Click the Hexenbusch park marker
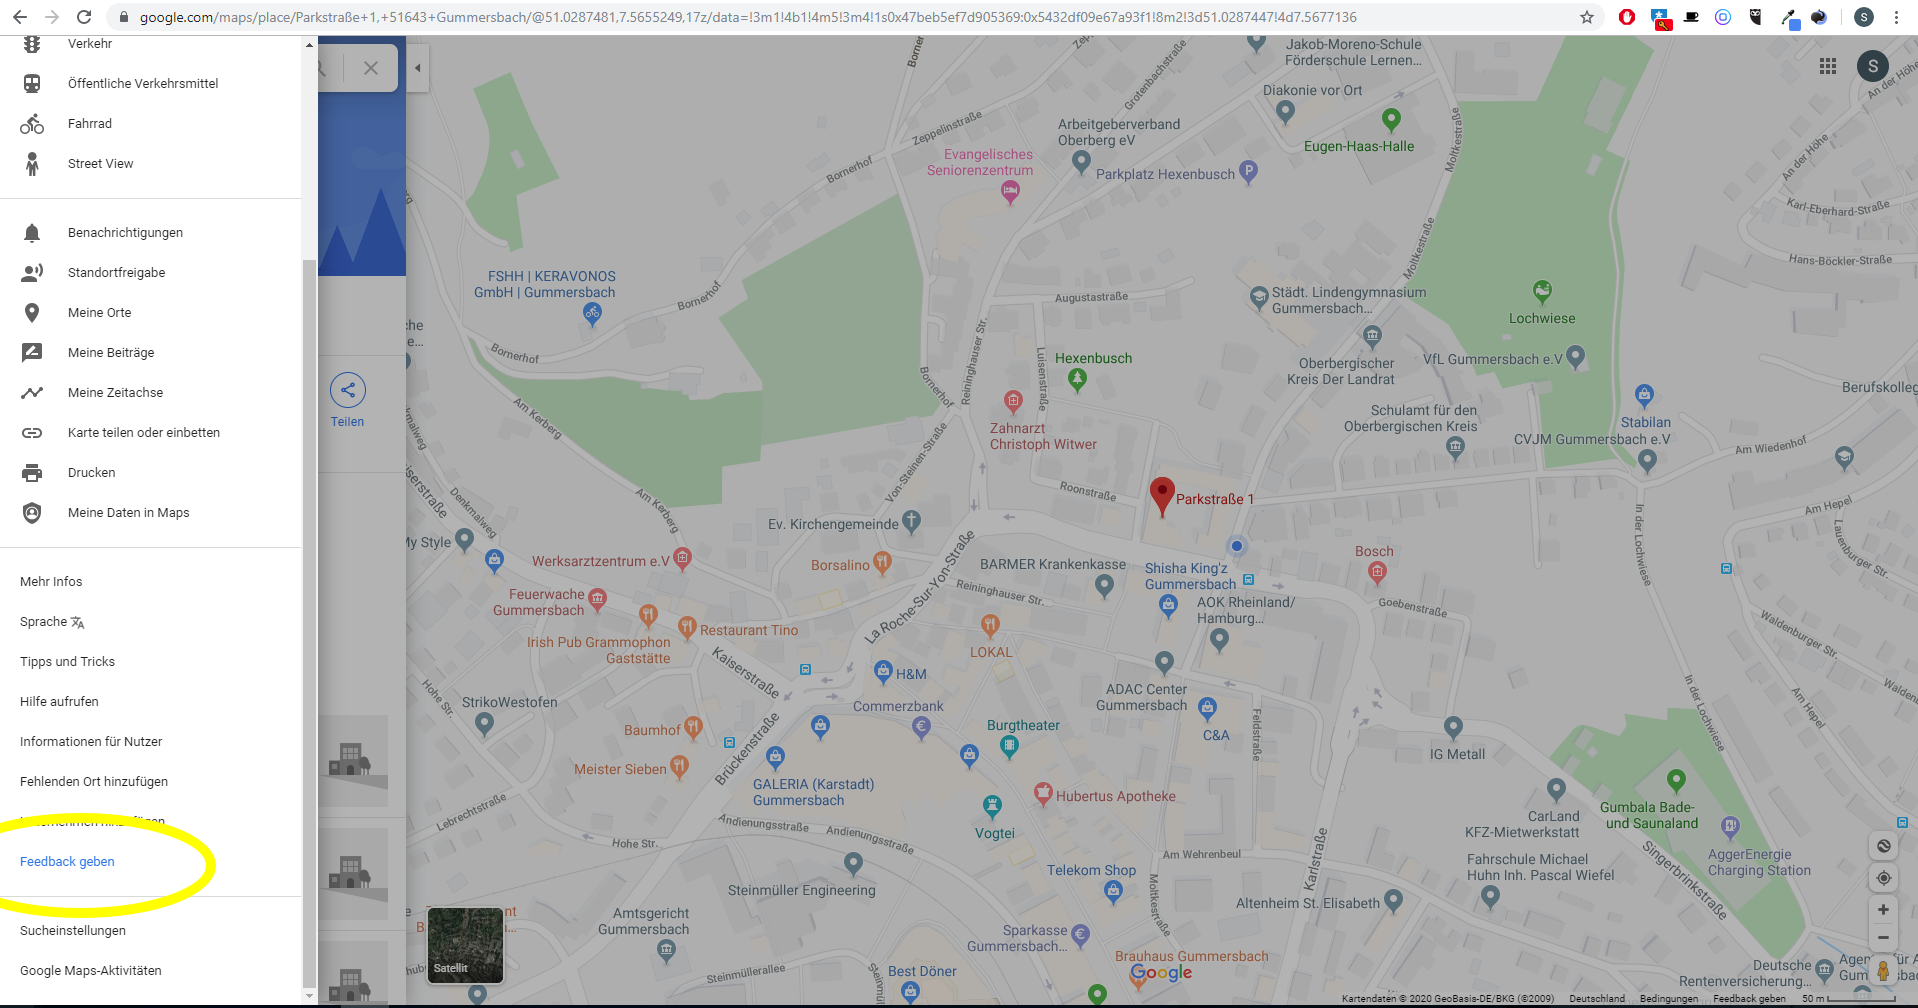 click(x=1077, y=379)
